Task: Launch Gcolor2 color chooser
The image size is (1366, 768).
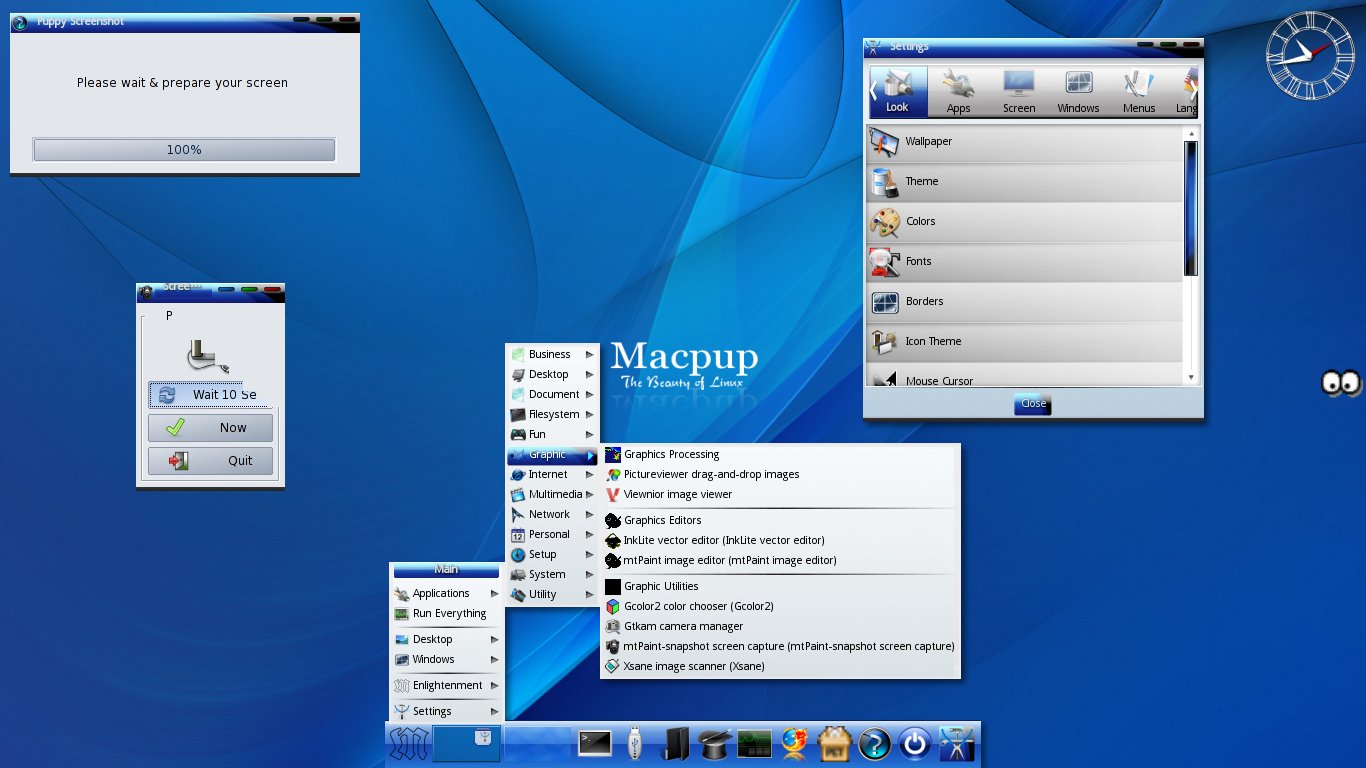Action: pos(780,606)
